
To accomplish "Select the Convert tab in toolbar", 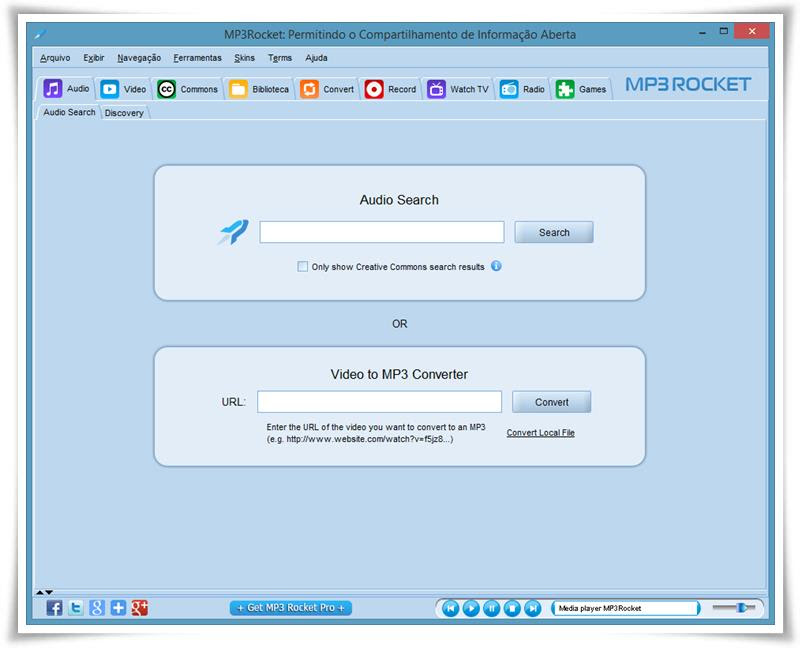I will pos(327,89).
